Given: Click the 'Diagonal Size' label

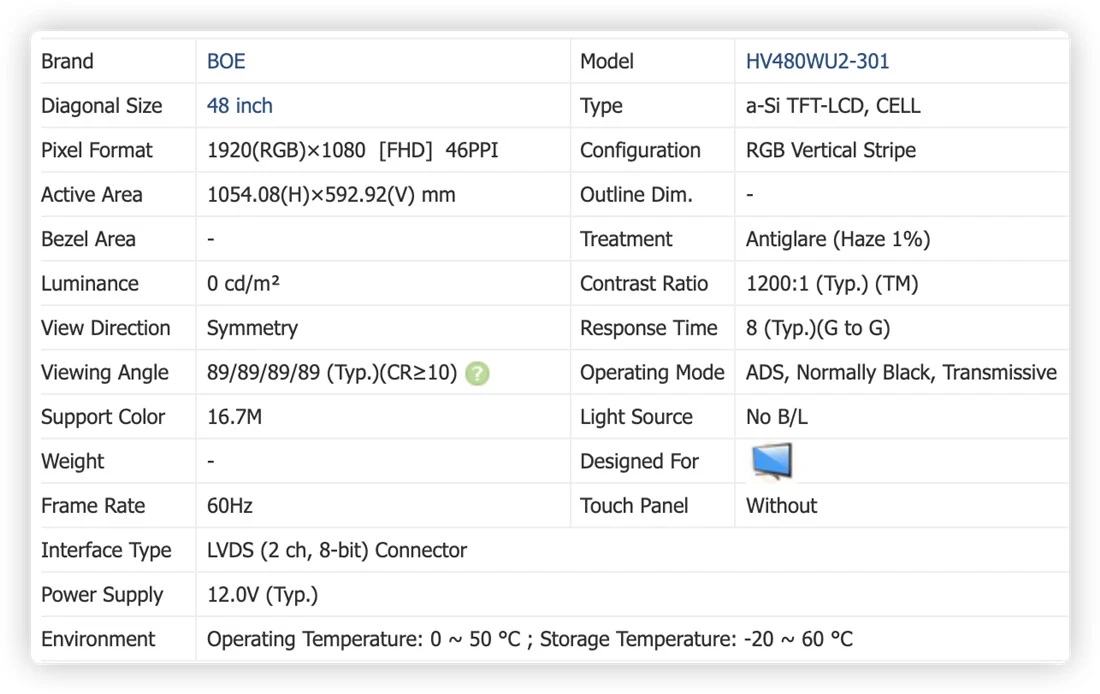Looking at the screenshot, I should (x=102, y=106).
